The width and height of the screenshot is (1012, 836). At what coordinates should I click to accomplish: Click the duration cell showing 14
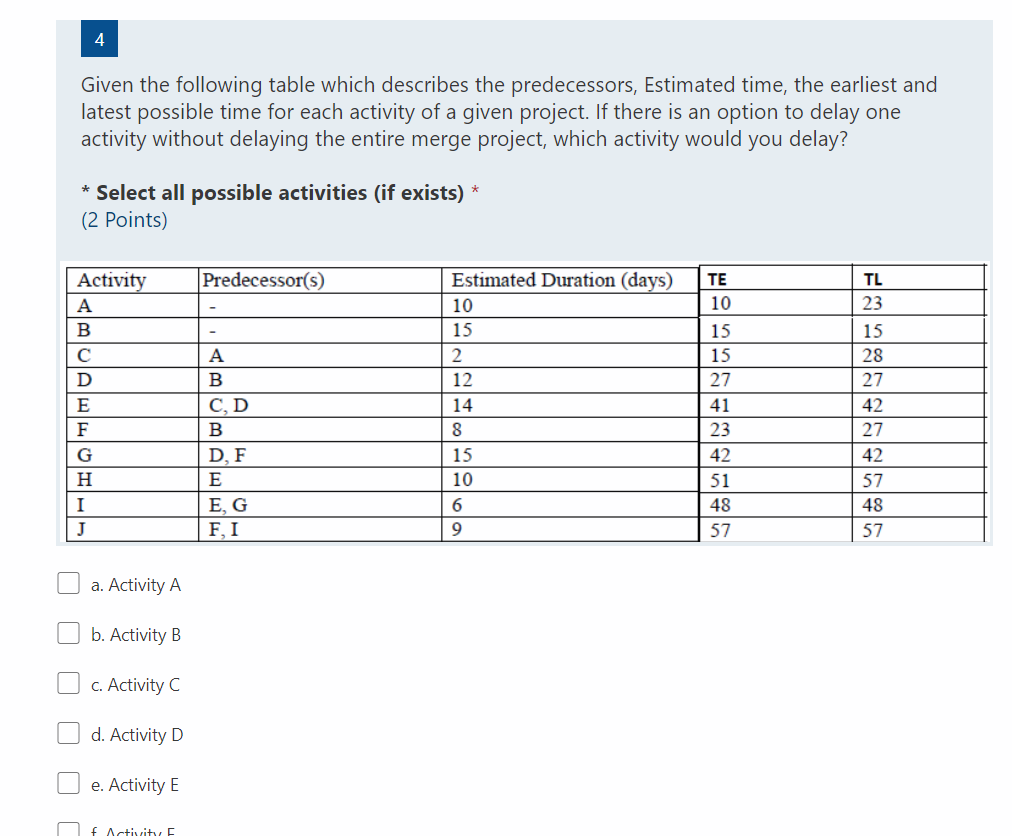point(460,405)
